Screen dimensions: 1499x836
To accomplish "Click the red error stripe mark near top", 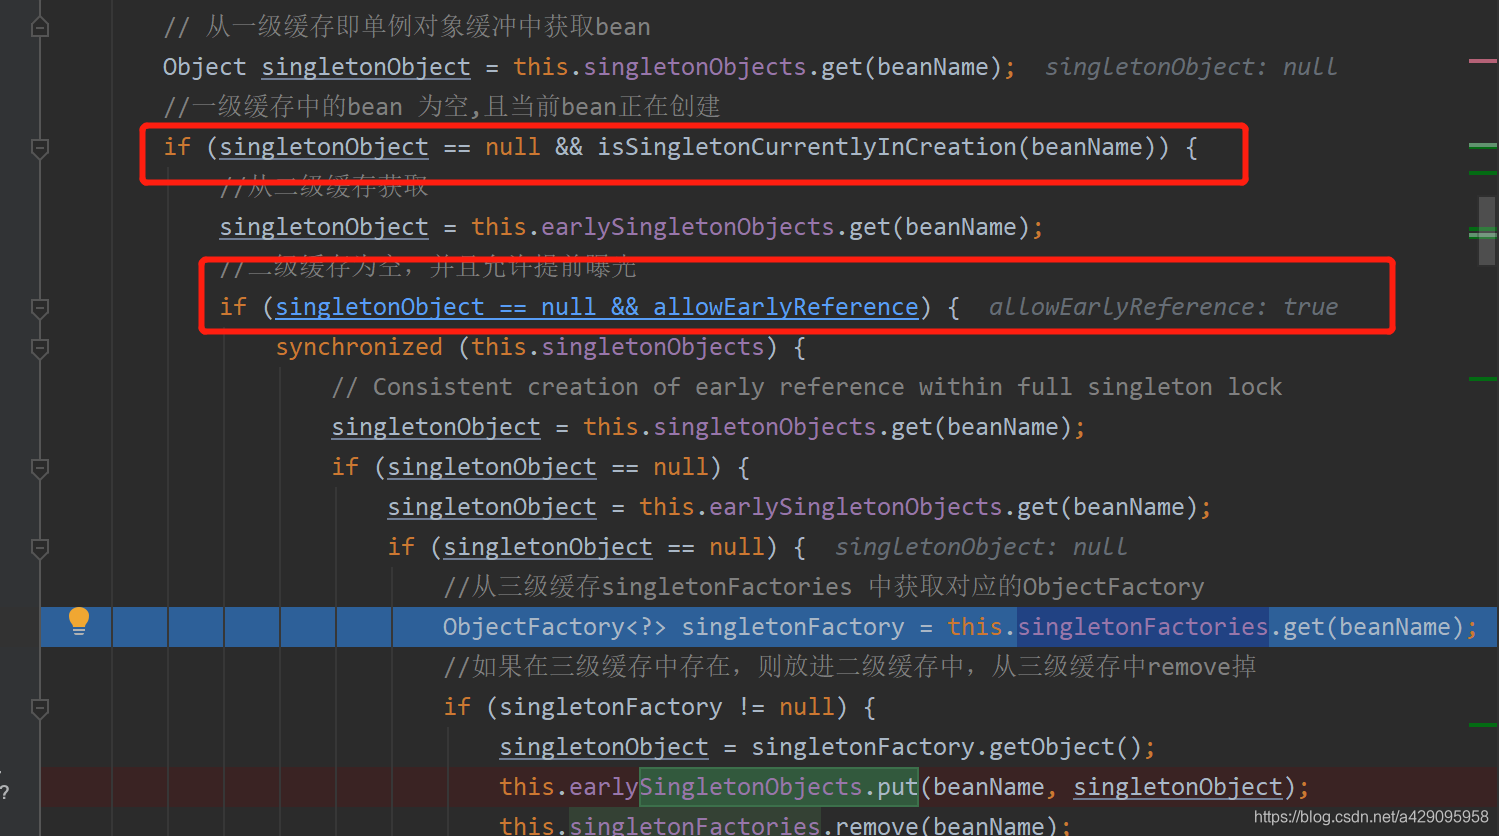I will coord(1483,61).
